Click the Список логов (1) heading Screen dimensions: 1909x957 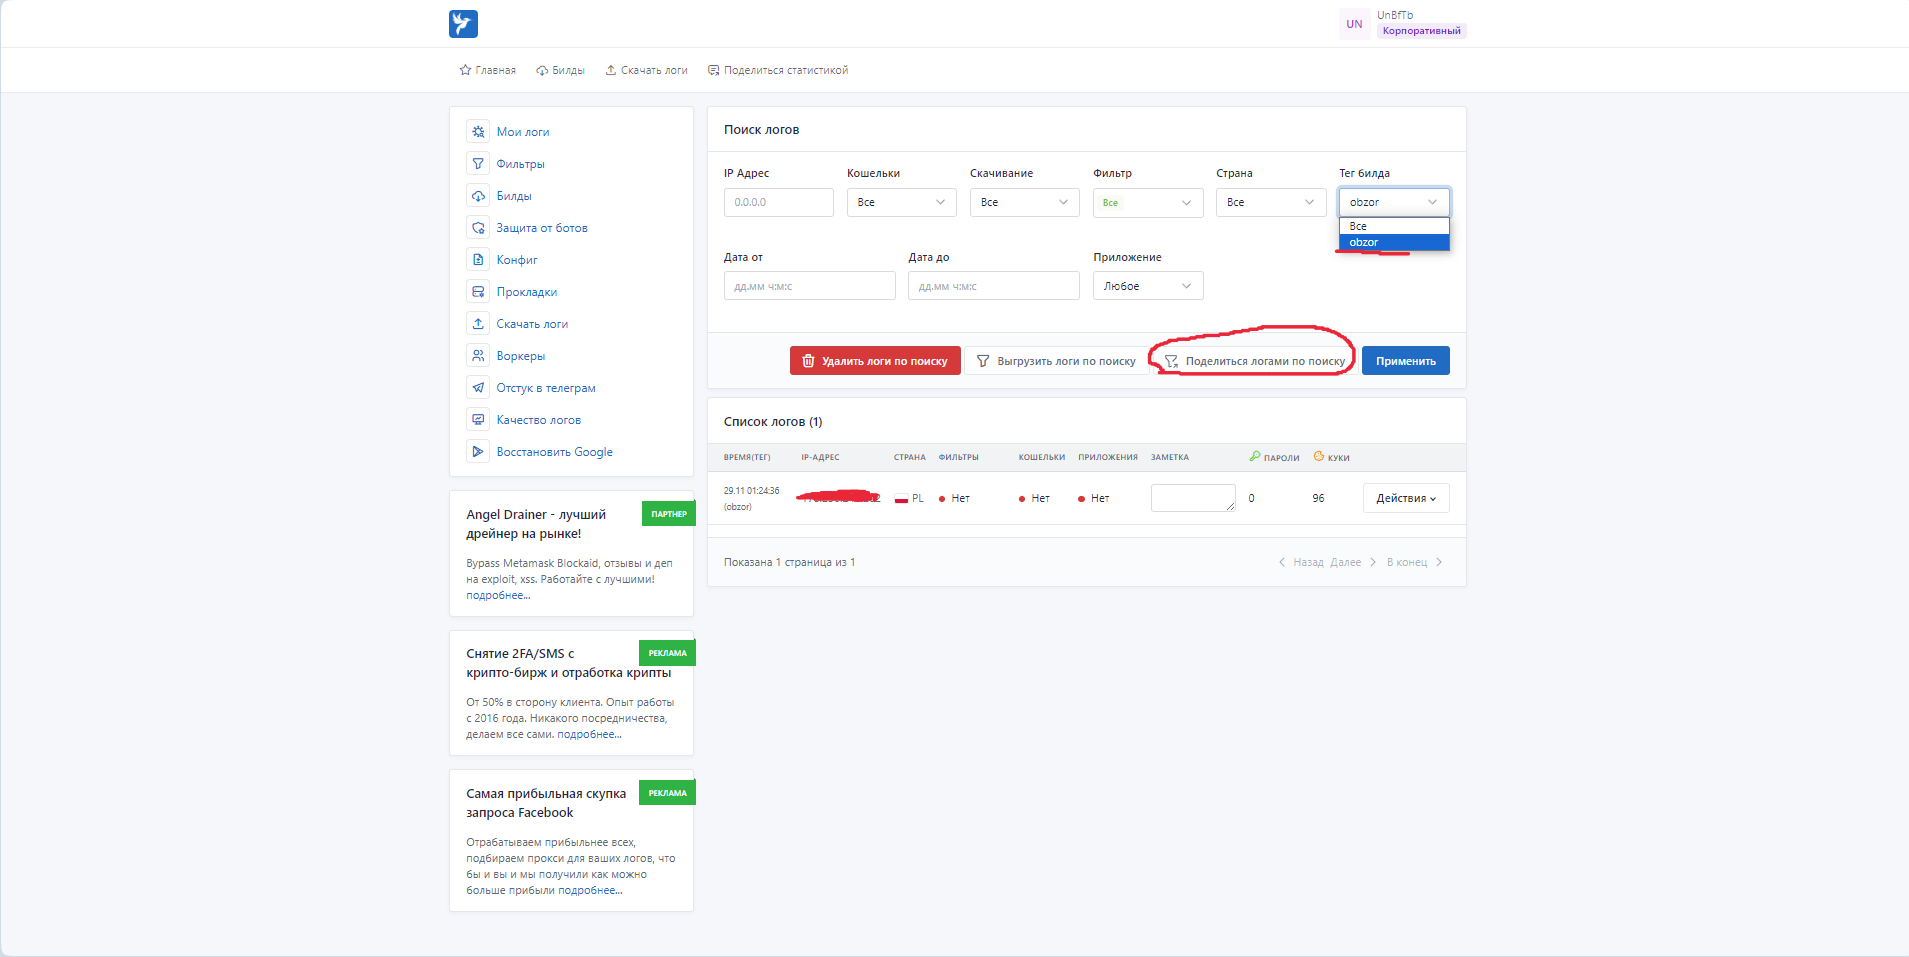click(x=773, y=422)
